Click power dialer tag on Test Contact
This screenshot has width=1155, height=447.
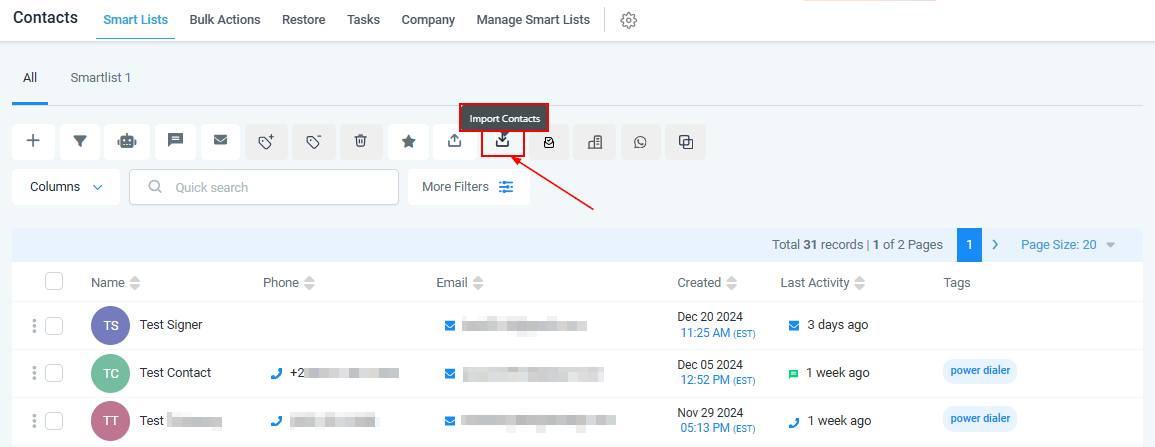pyautogui.click(x=980, y=371)
